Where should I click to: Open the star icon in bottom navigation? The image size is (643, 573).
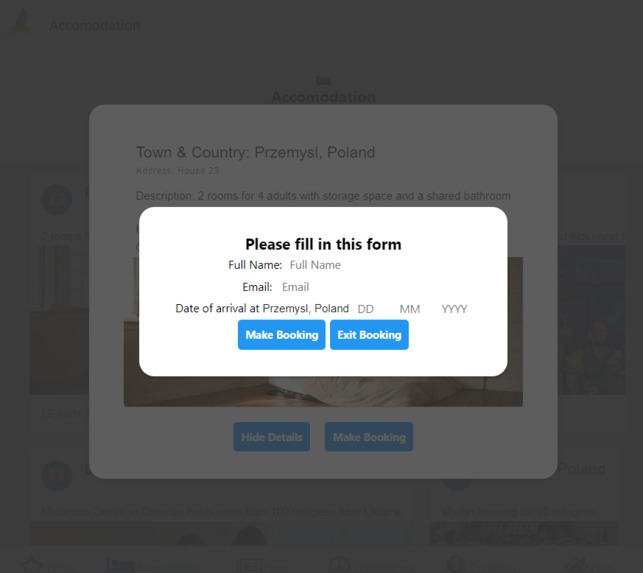32,565
